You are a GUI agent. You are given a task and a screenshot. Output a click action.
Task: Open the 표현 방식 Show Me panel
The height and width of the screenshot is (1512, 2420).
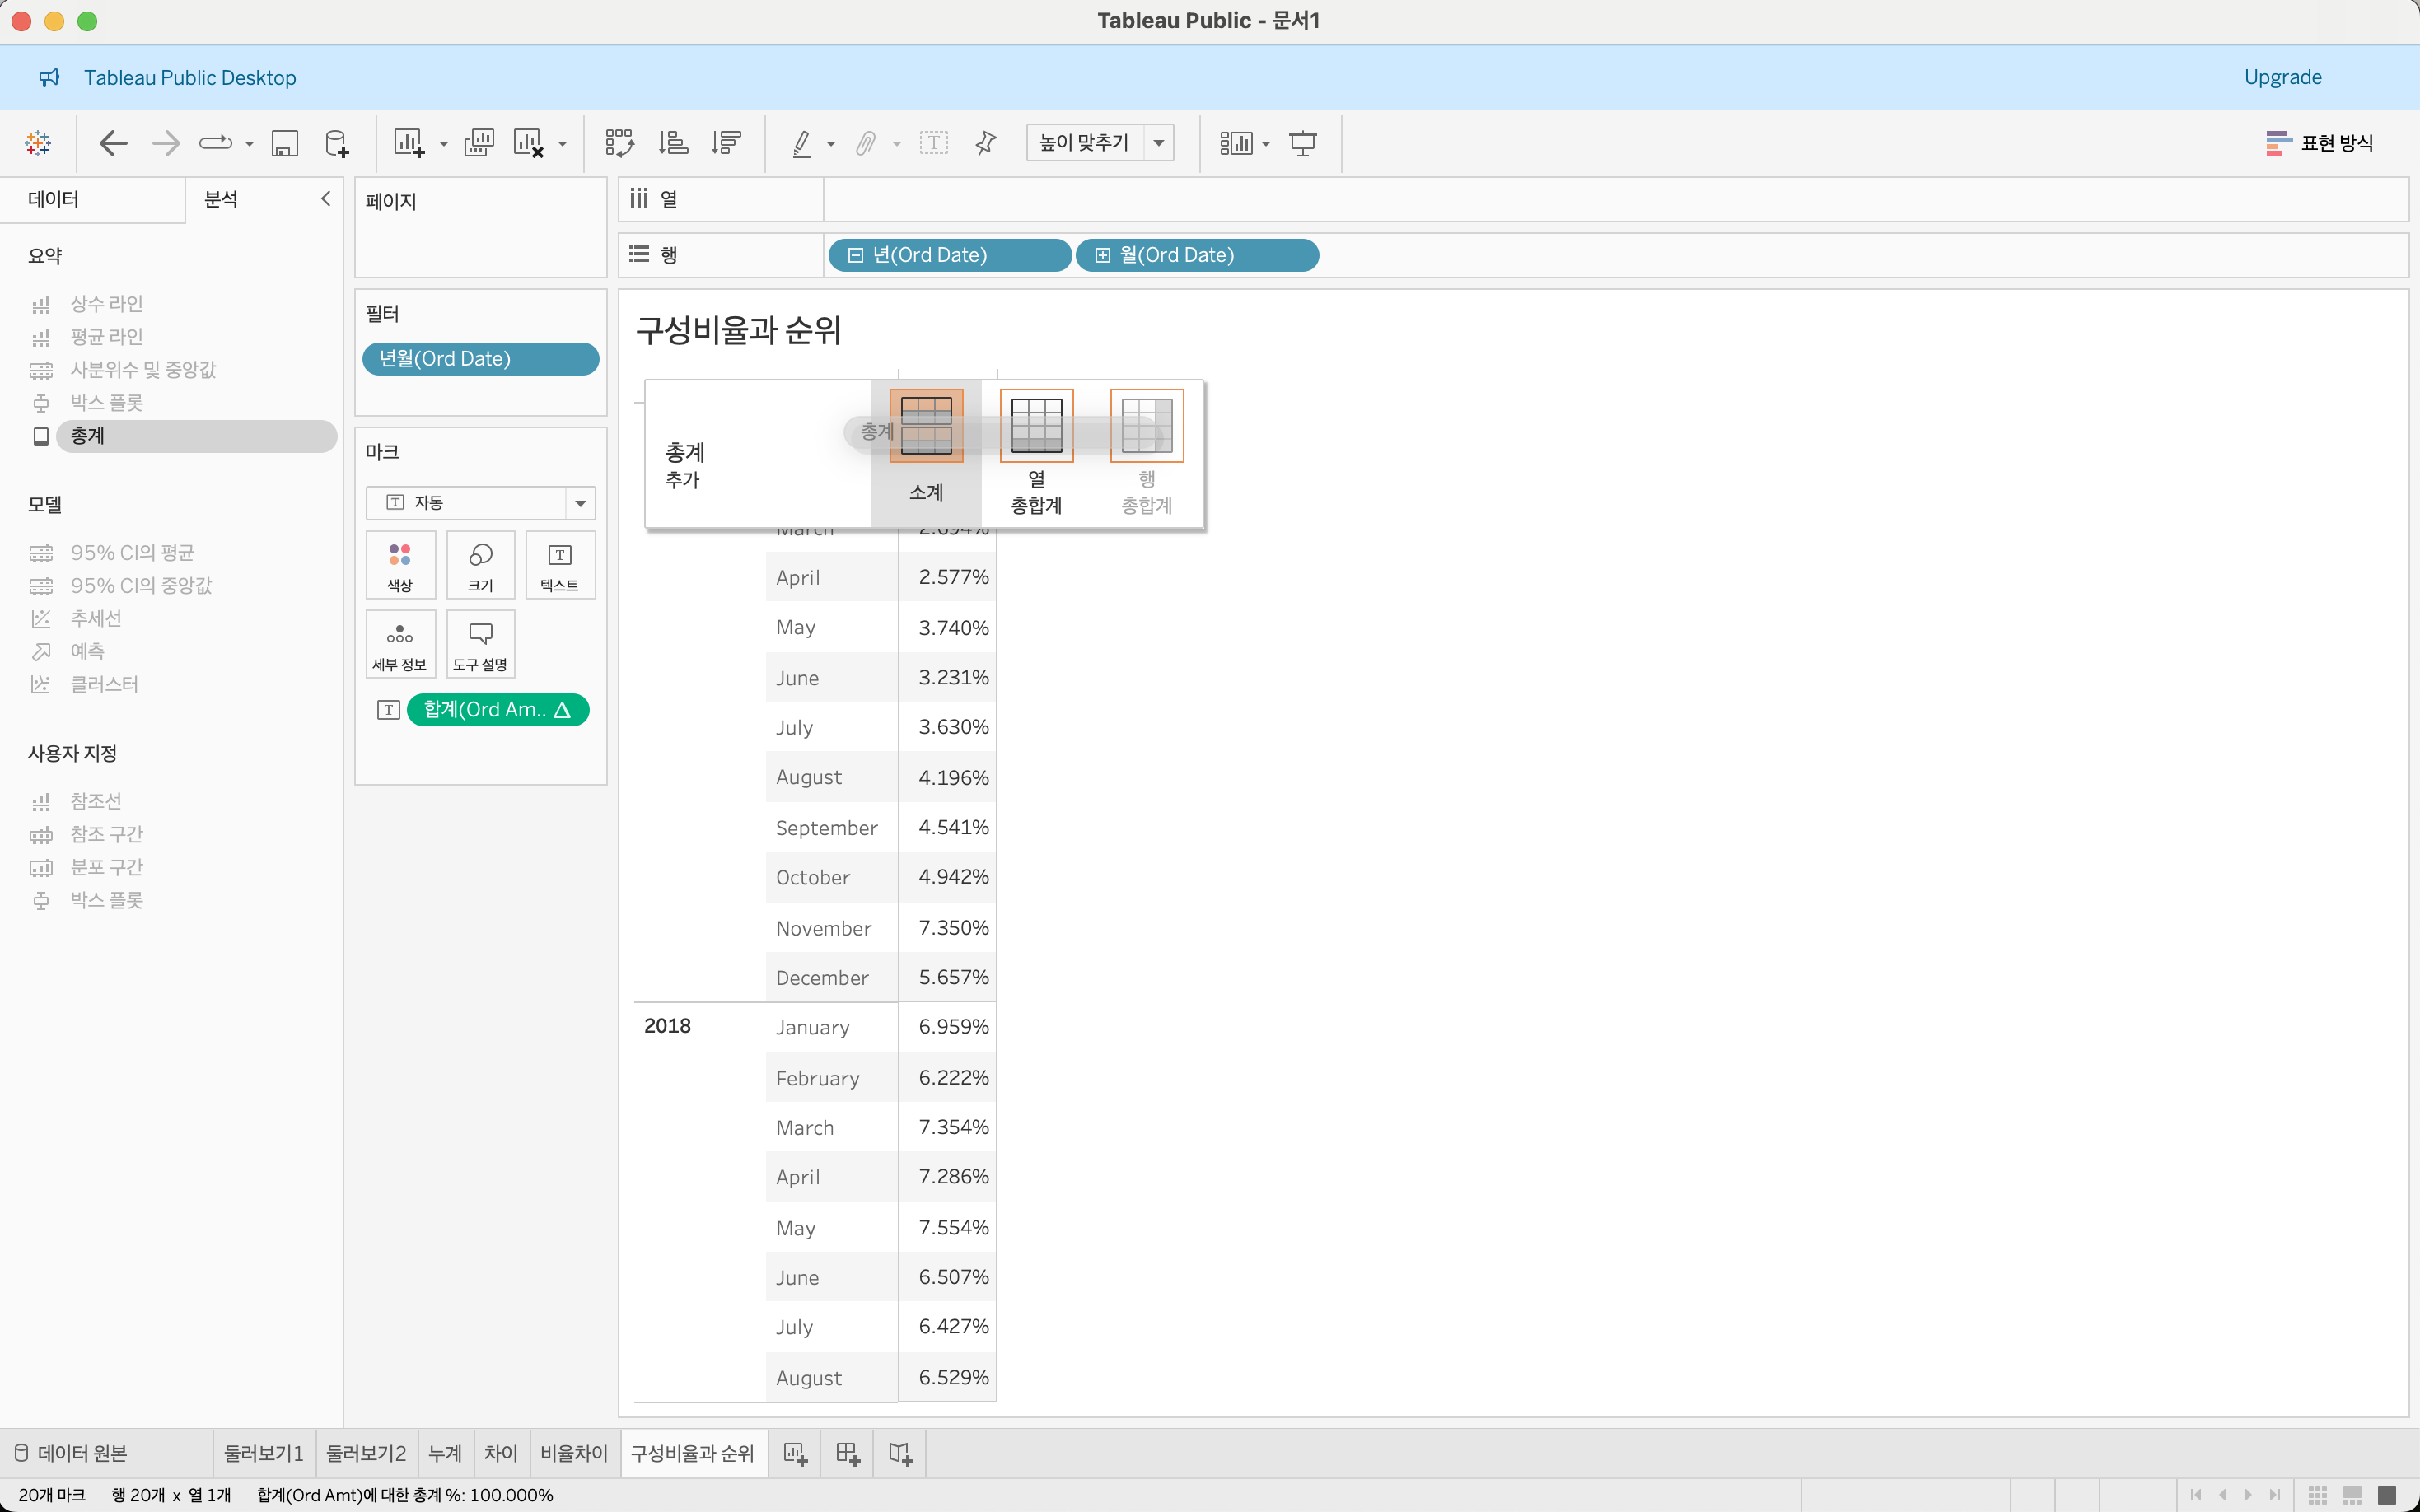click(x=2319, y=143)
